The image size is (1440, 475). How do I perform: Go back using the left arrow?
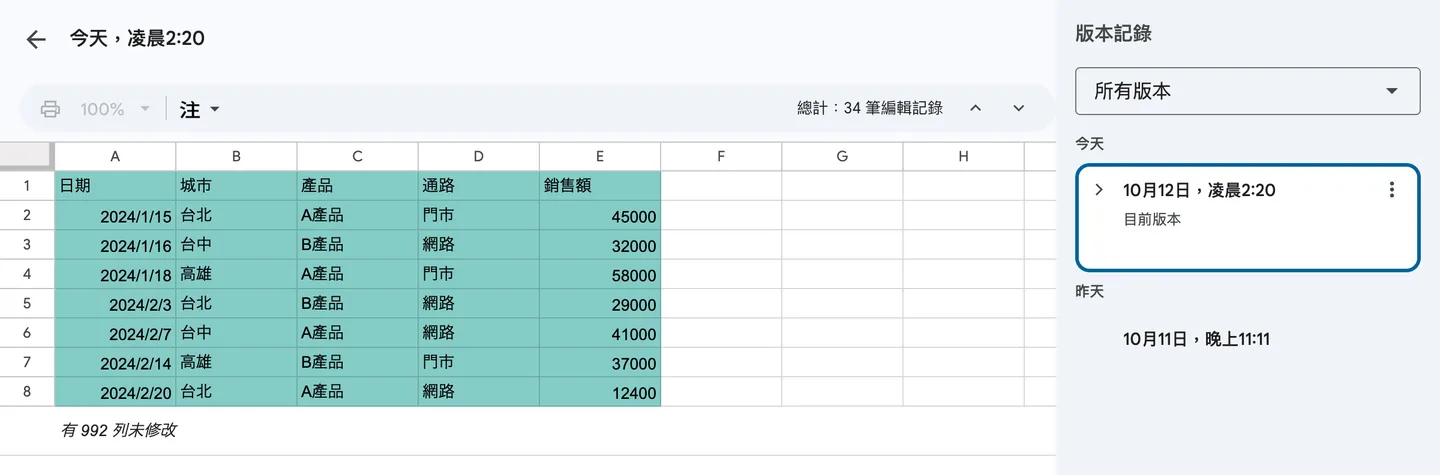36,39
